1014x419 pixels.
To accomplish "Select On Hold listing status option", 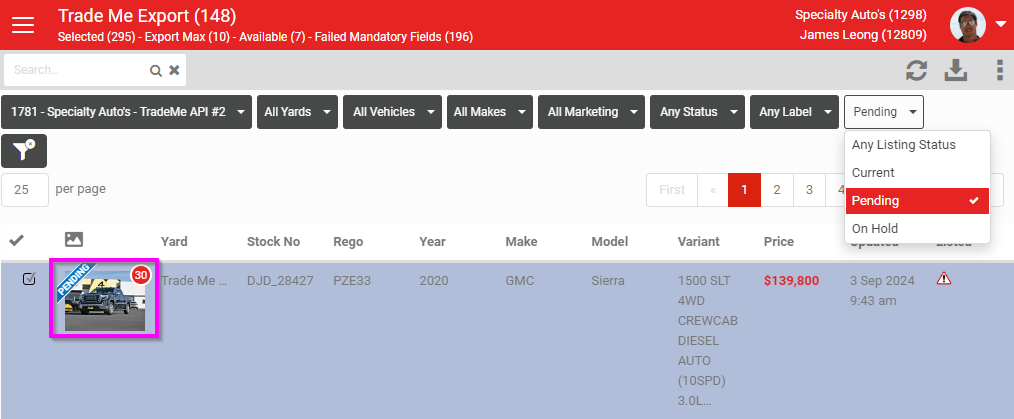I will (x=917, y=229).
